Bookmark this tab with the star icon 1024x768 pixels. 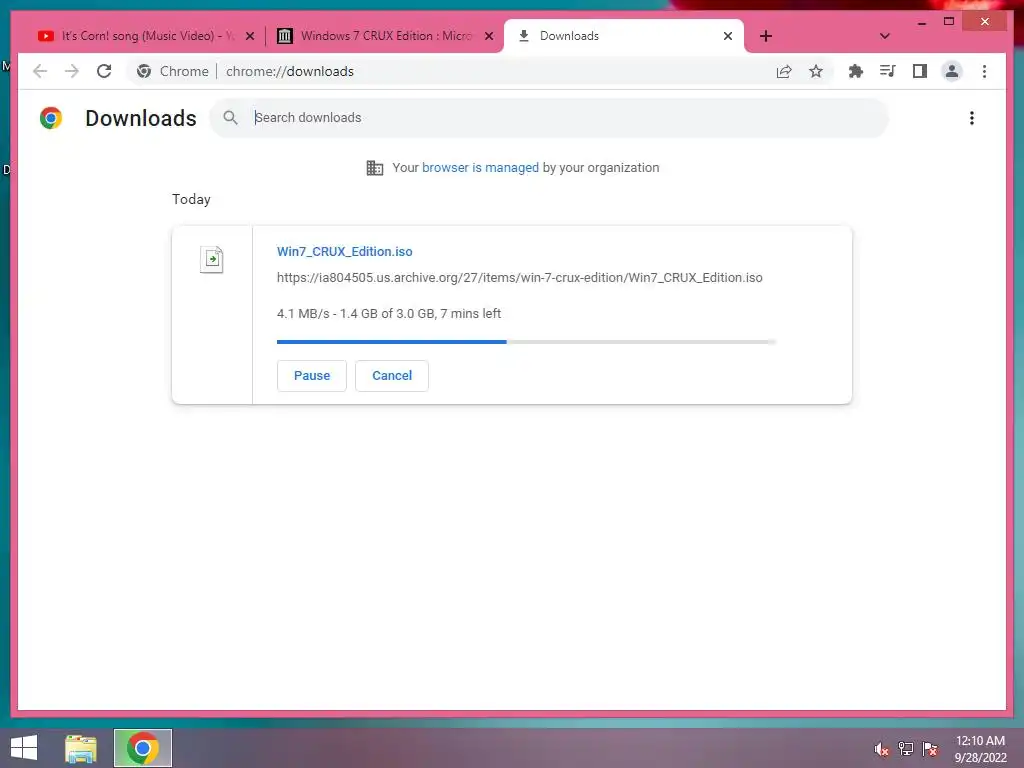[816, 71]
